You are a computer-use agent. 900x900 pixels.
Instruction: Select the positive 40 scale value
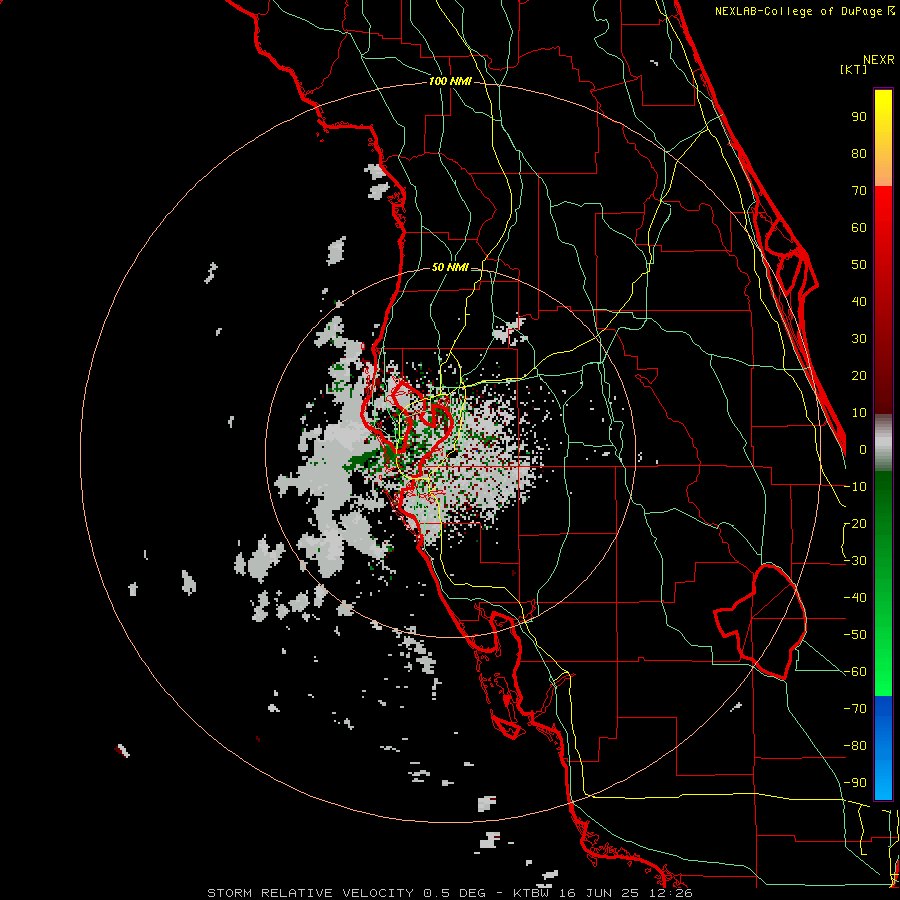pyautogui.click(x=859, y=301)
